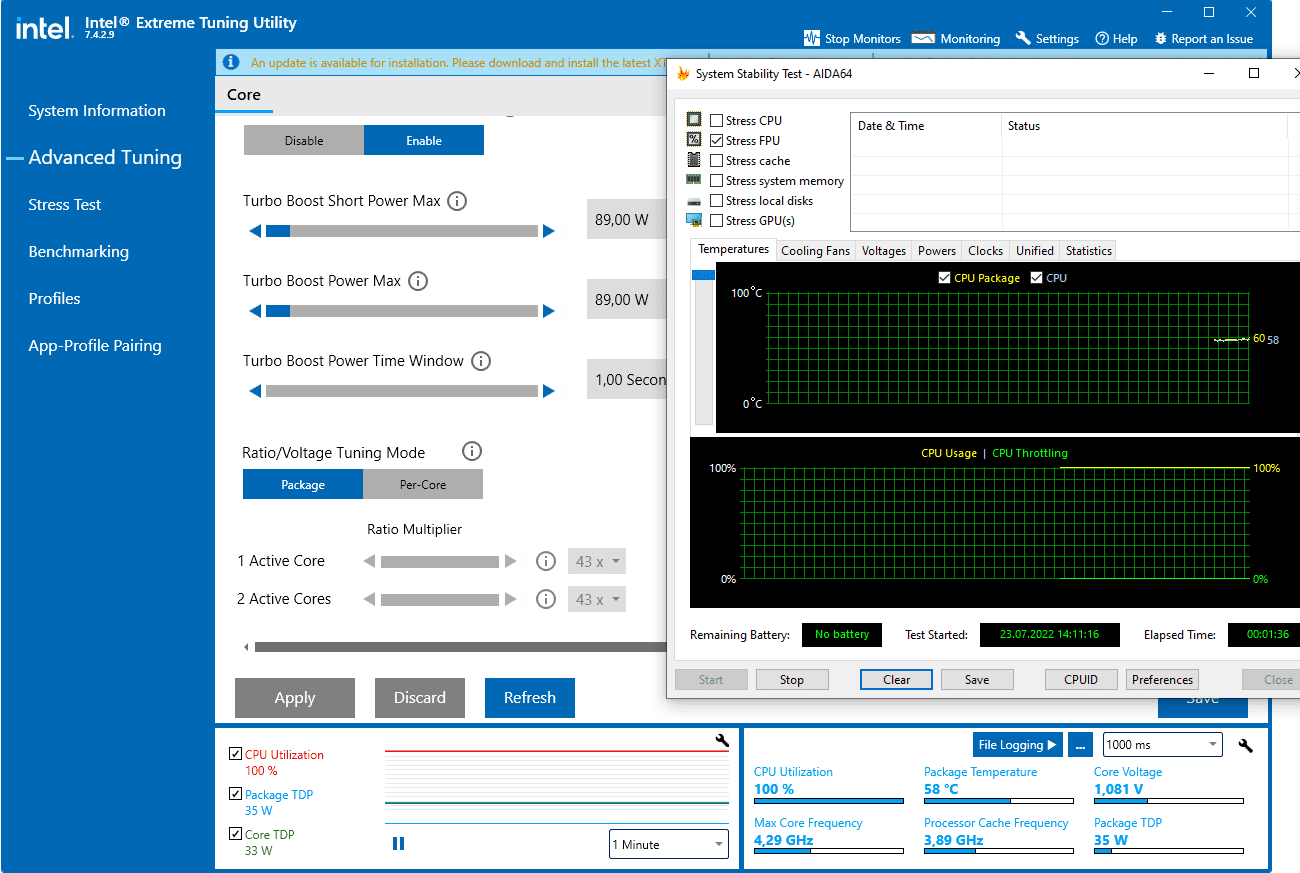The image size is (1300, 873).
Task: Click the AIDA64 flame title icon
Action: (683, 73)
